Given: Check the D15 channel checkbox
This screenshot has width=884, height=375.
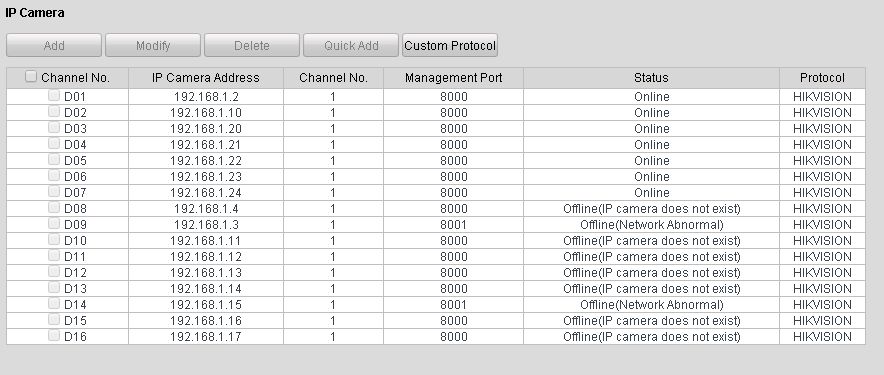Looking at the screenshot, I should pos(54,320).
